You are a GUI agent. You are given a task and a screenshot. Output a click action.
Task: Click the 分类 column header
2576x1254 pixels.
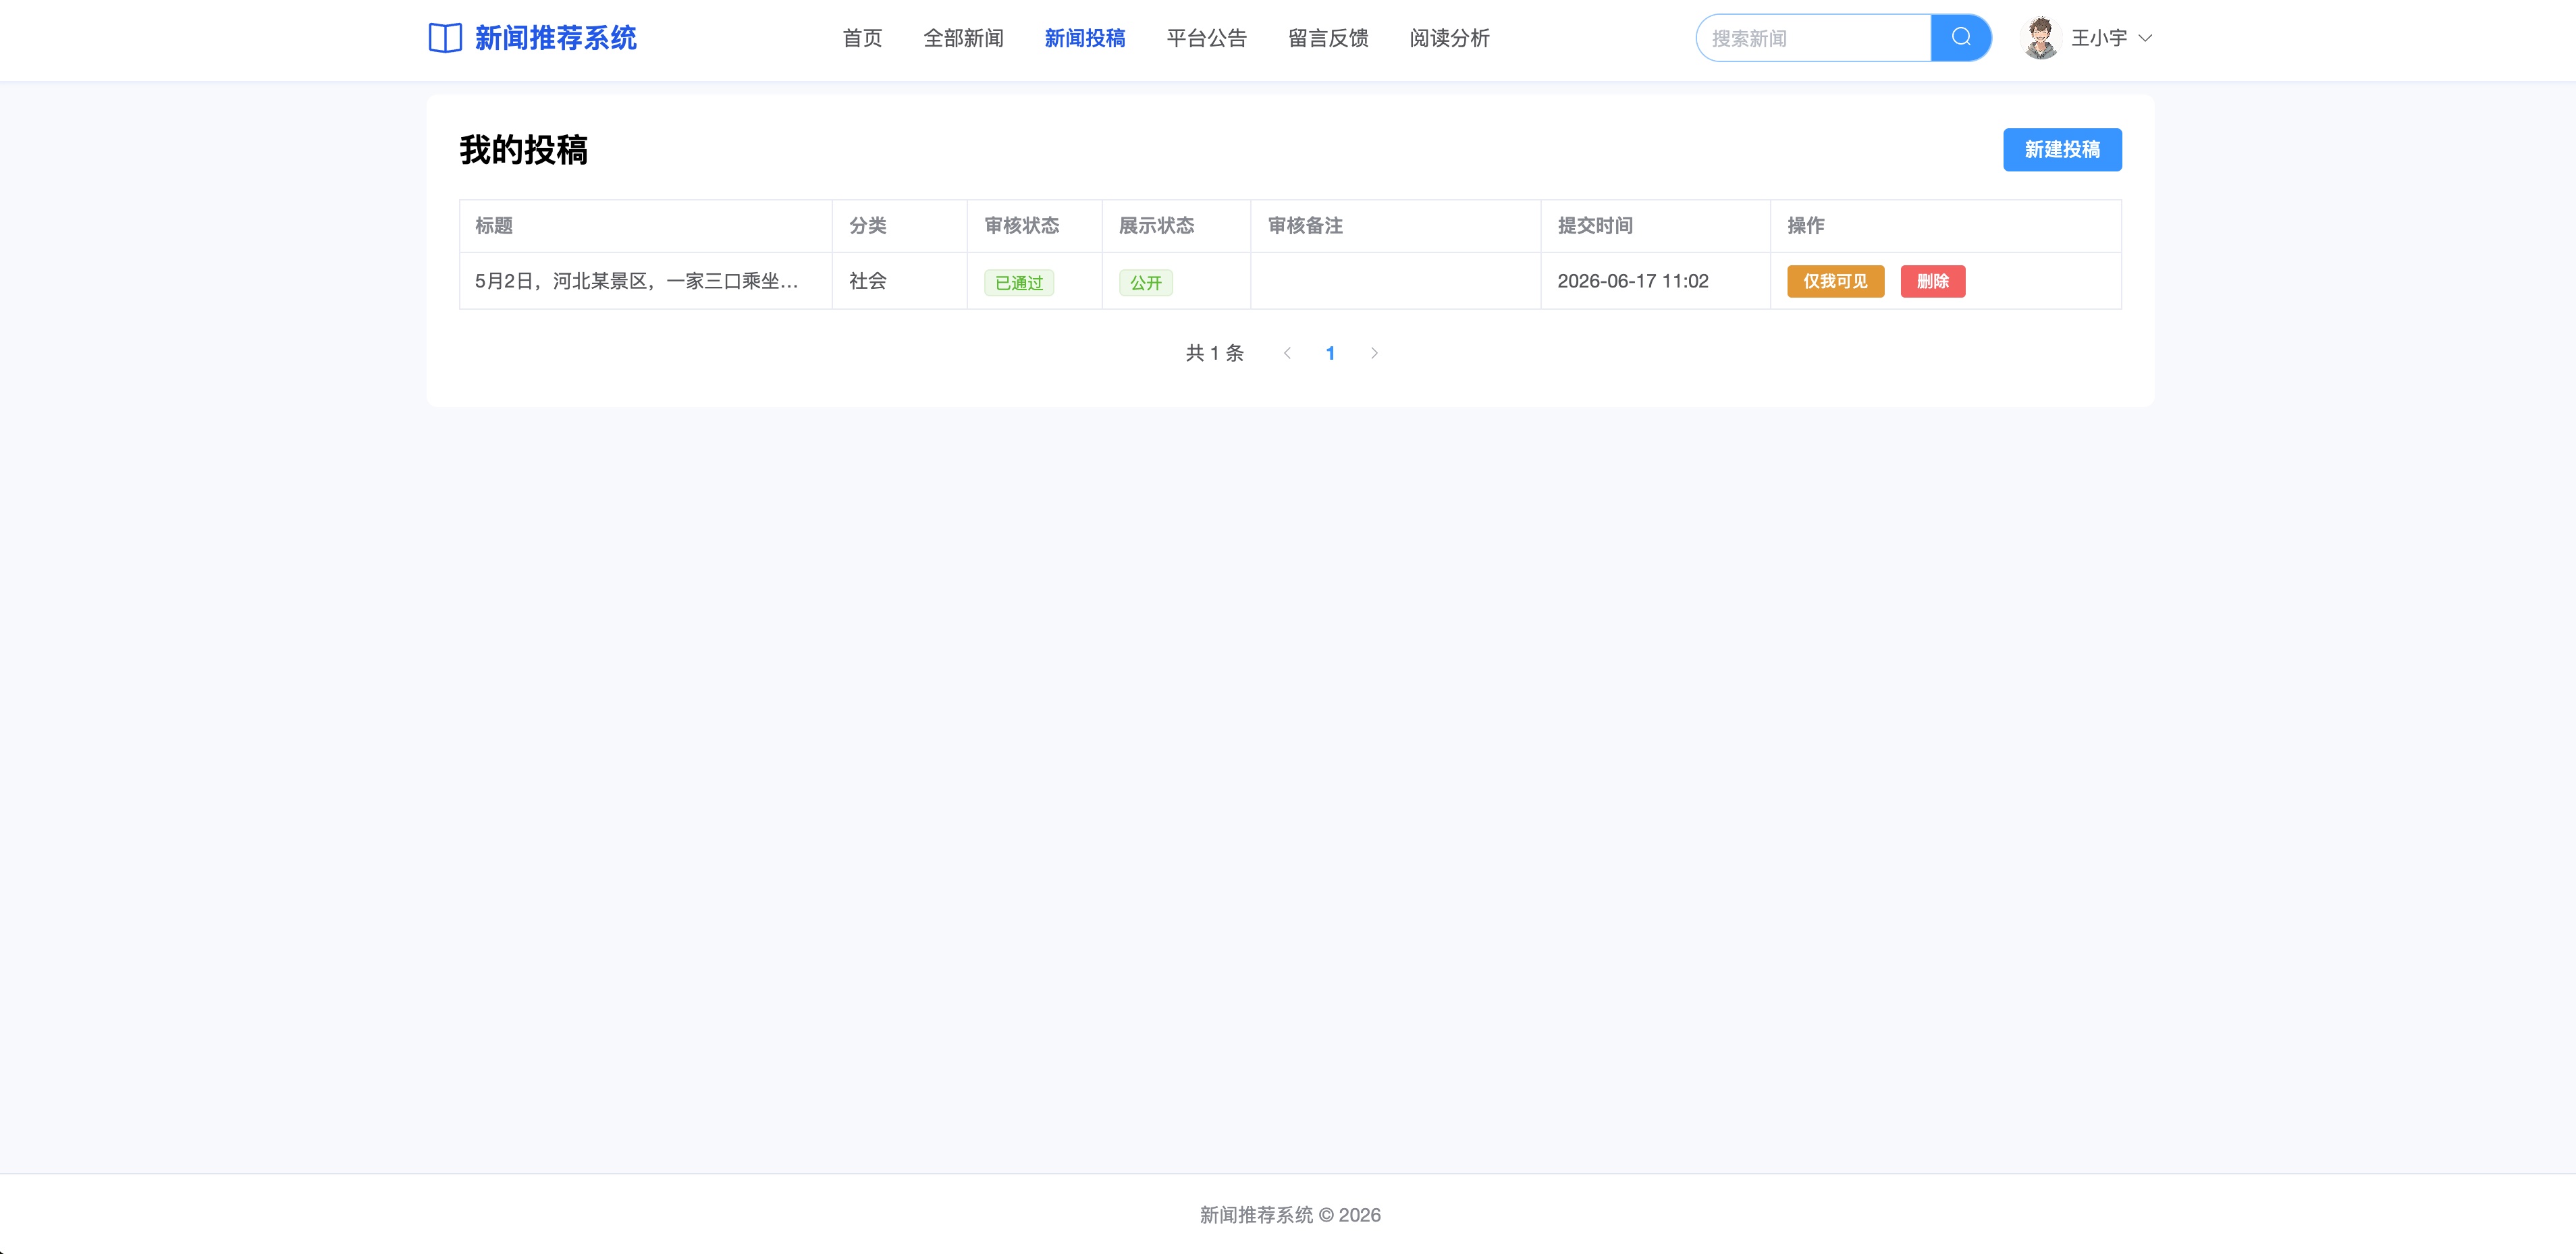[868, 225]
